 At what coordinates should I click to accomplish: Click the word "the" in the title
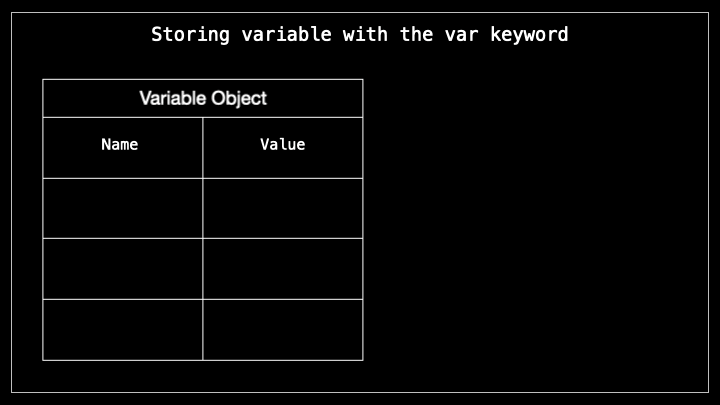[x=416, y=34]
